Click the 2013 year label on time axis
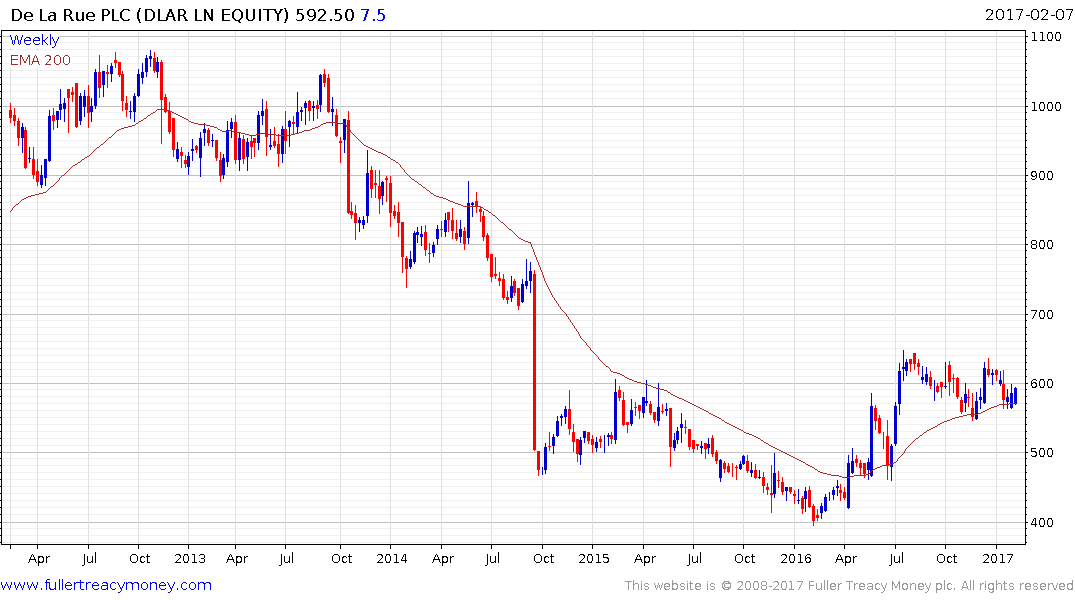The image size is (1075, 600). pyautogui.click(x=190, y=558)
